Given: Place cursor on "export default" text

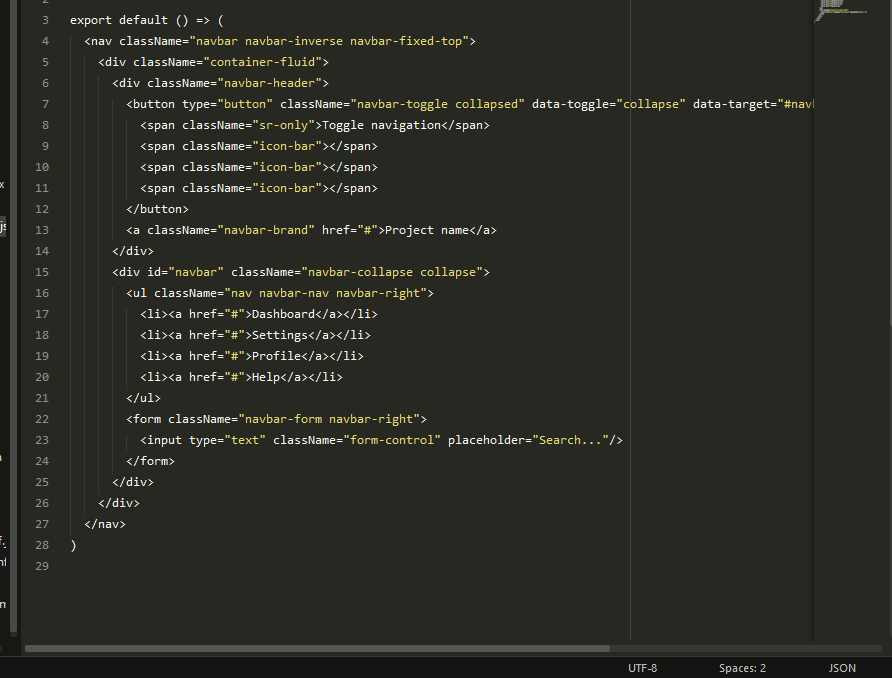Looking at the screenshot, I should [x=119, y=20].
